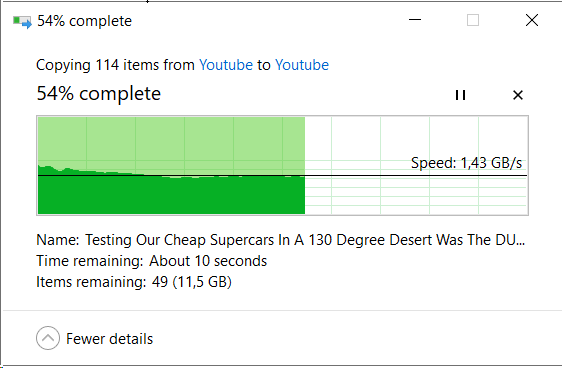Image resolution: width=562 pixels, height=368 pixels.
Task: Click the Fewer details text label
Action: click(109, 339)
